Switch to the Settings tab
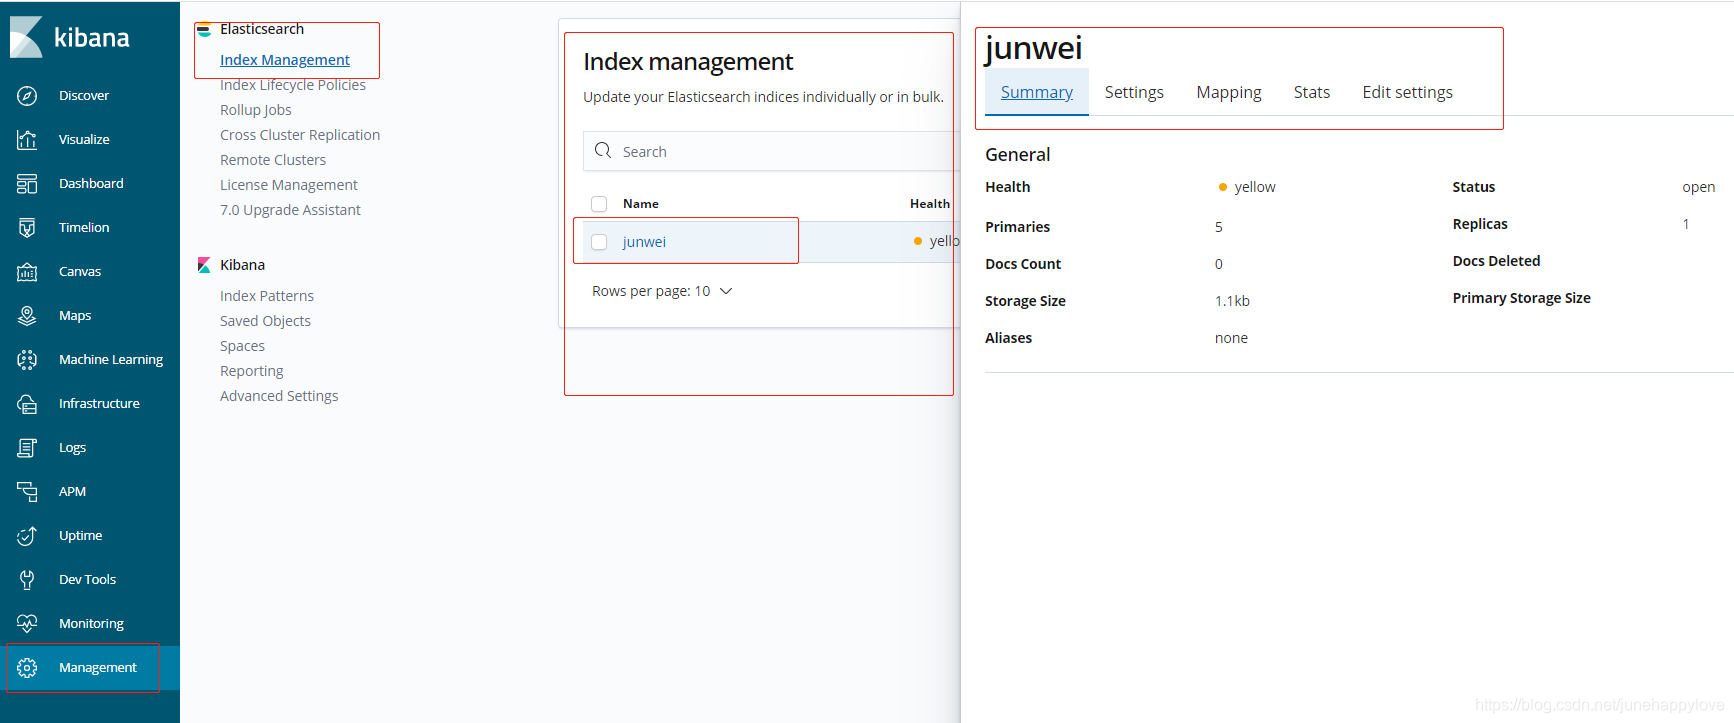The height and width of the screenshot is (723, 1734). pyautogui.click(x=1134, y=92)
